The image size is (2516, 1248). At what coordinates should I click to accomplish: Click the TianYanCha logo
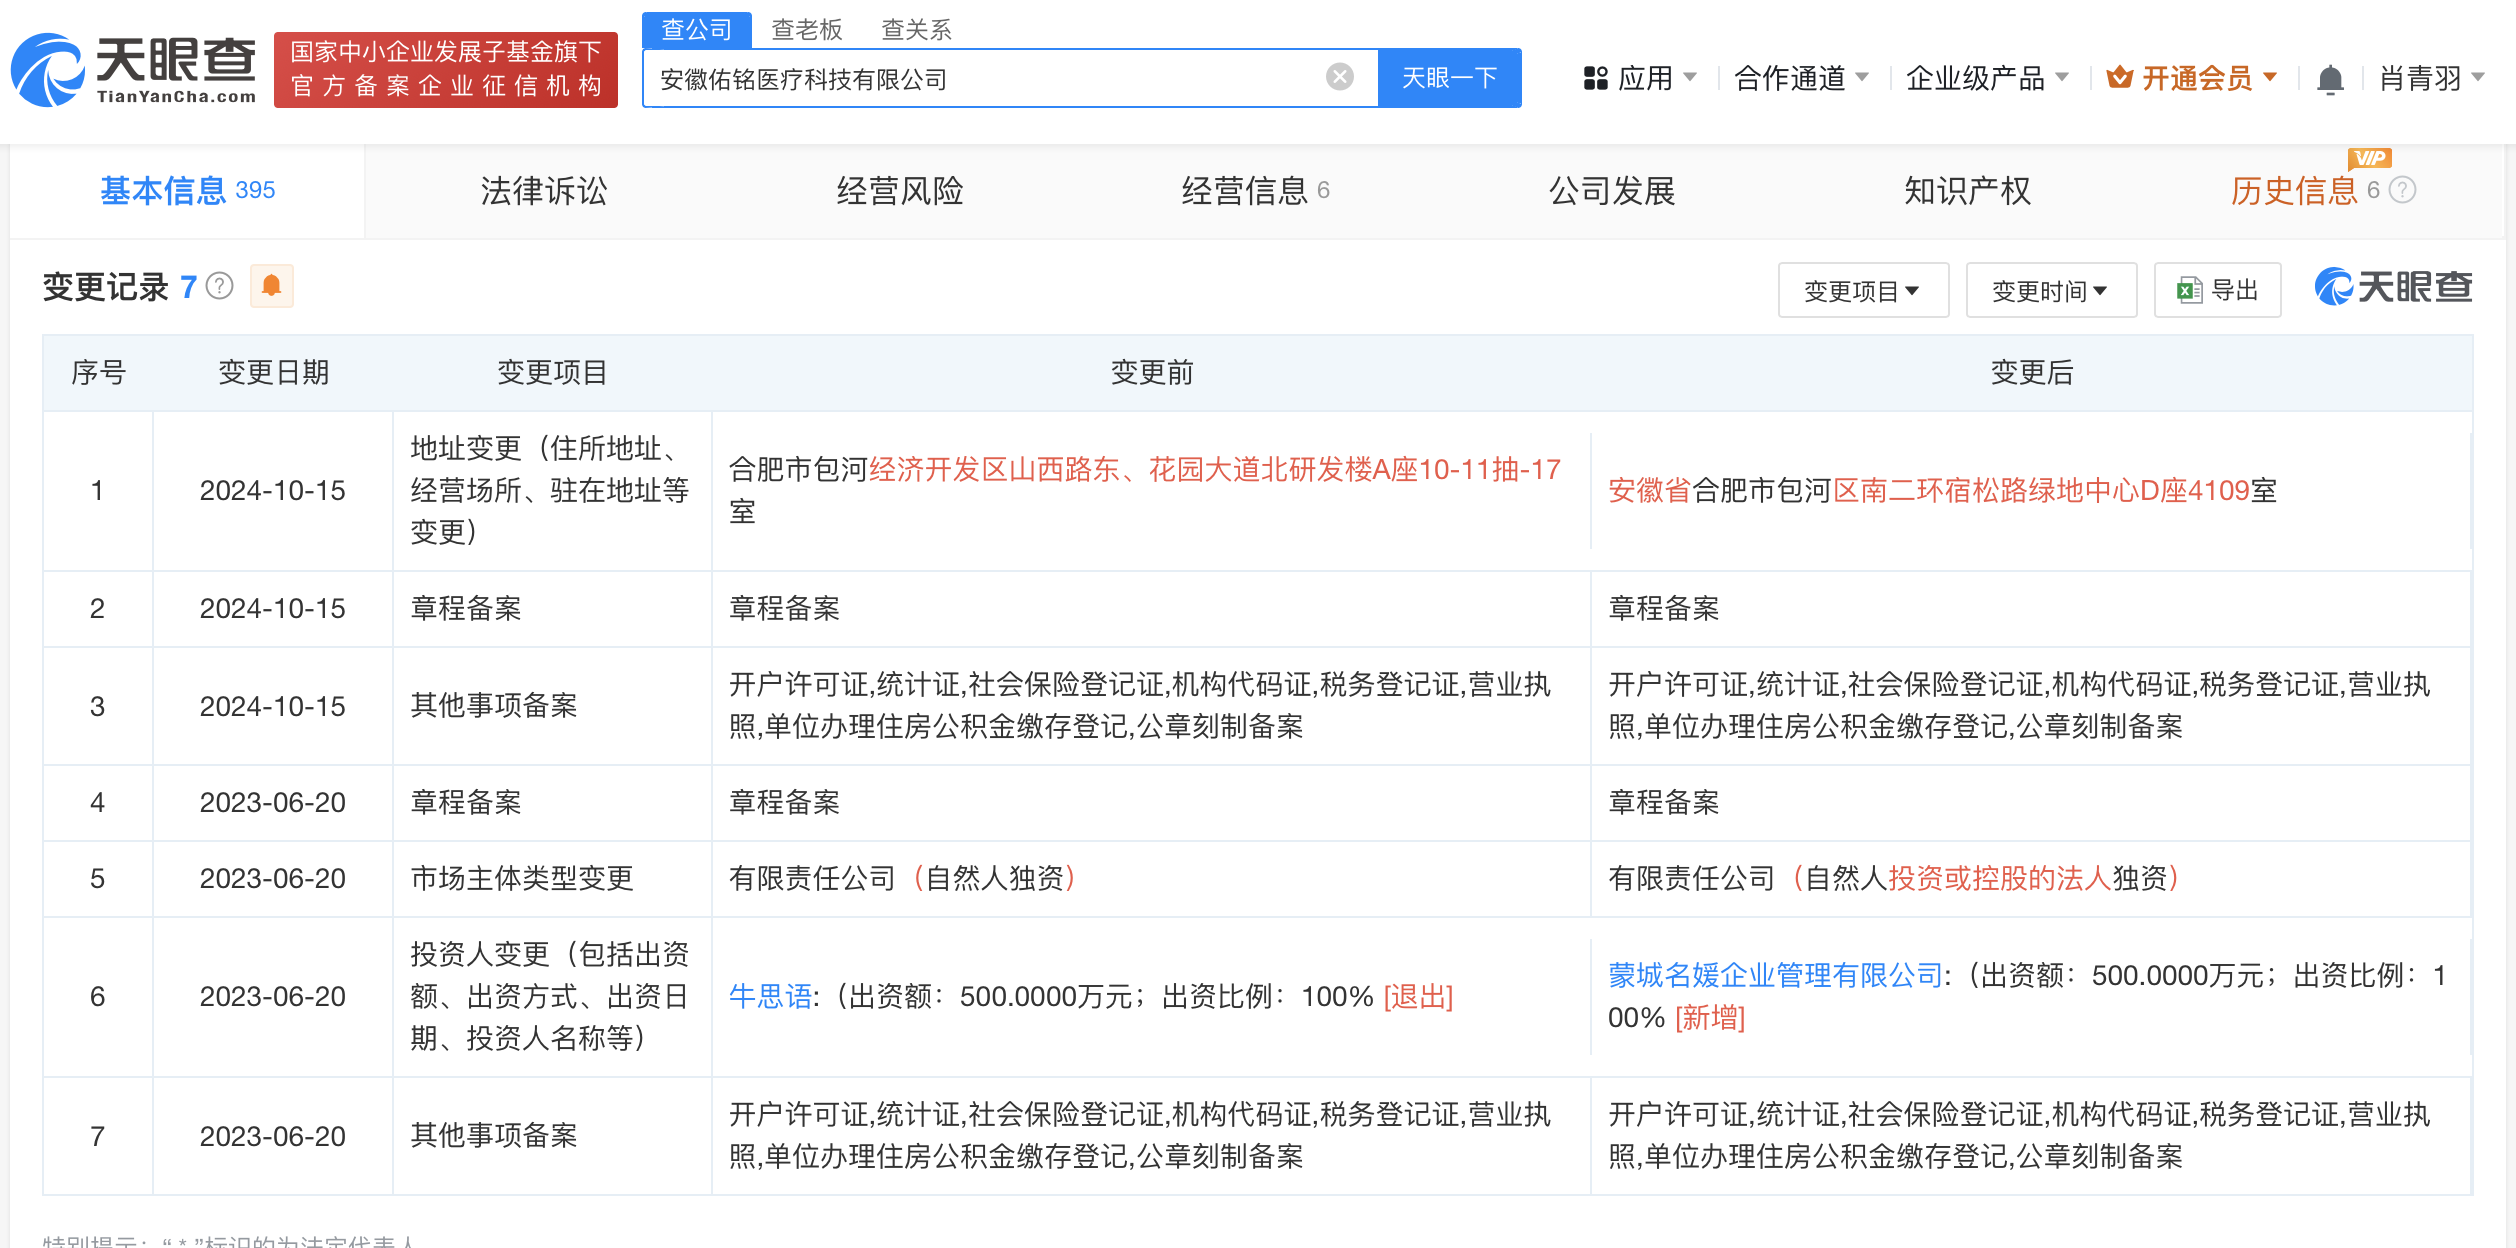pyautogui.click(x=134, y=70)
